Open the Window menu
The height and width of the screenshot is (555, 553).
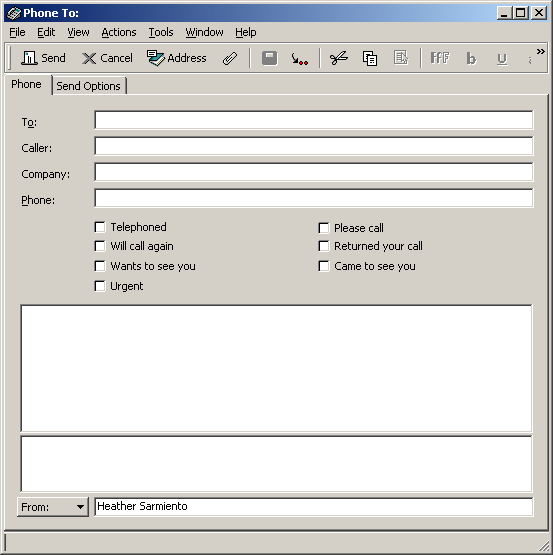[204, 32]
